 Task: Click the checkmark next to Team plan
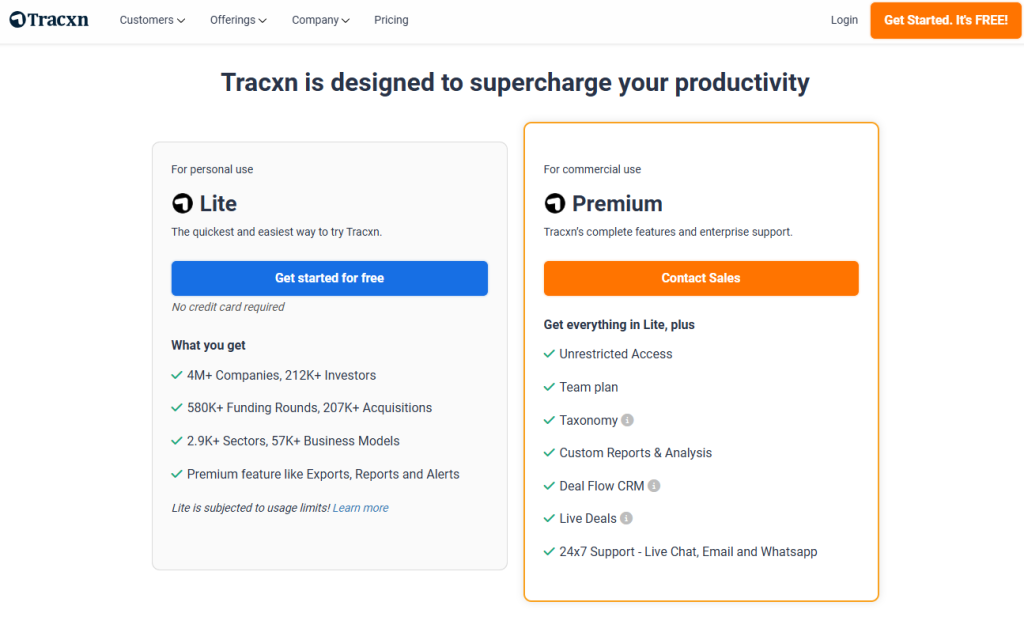pos(549,387)
